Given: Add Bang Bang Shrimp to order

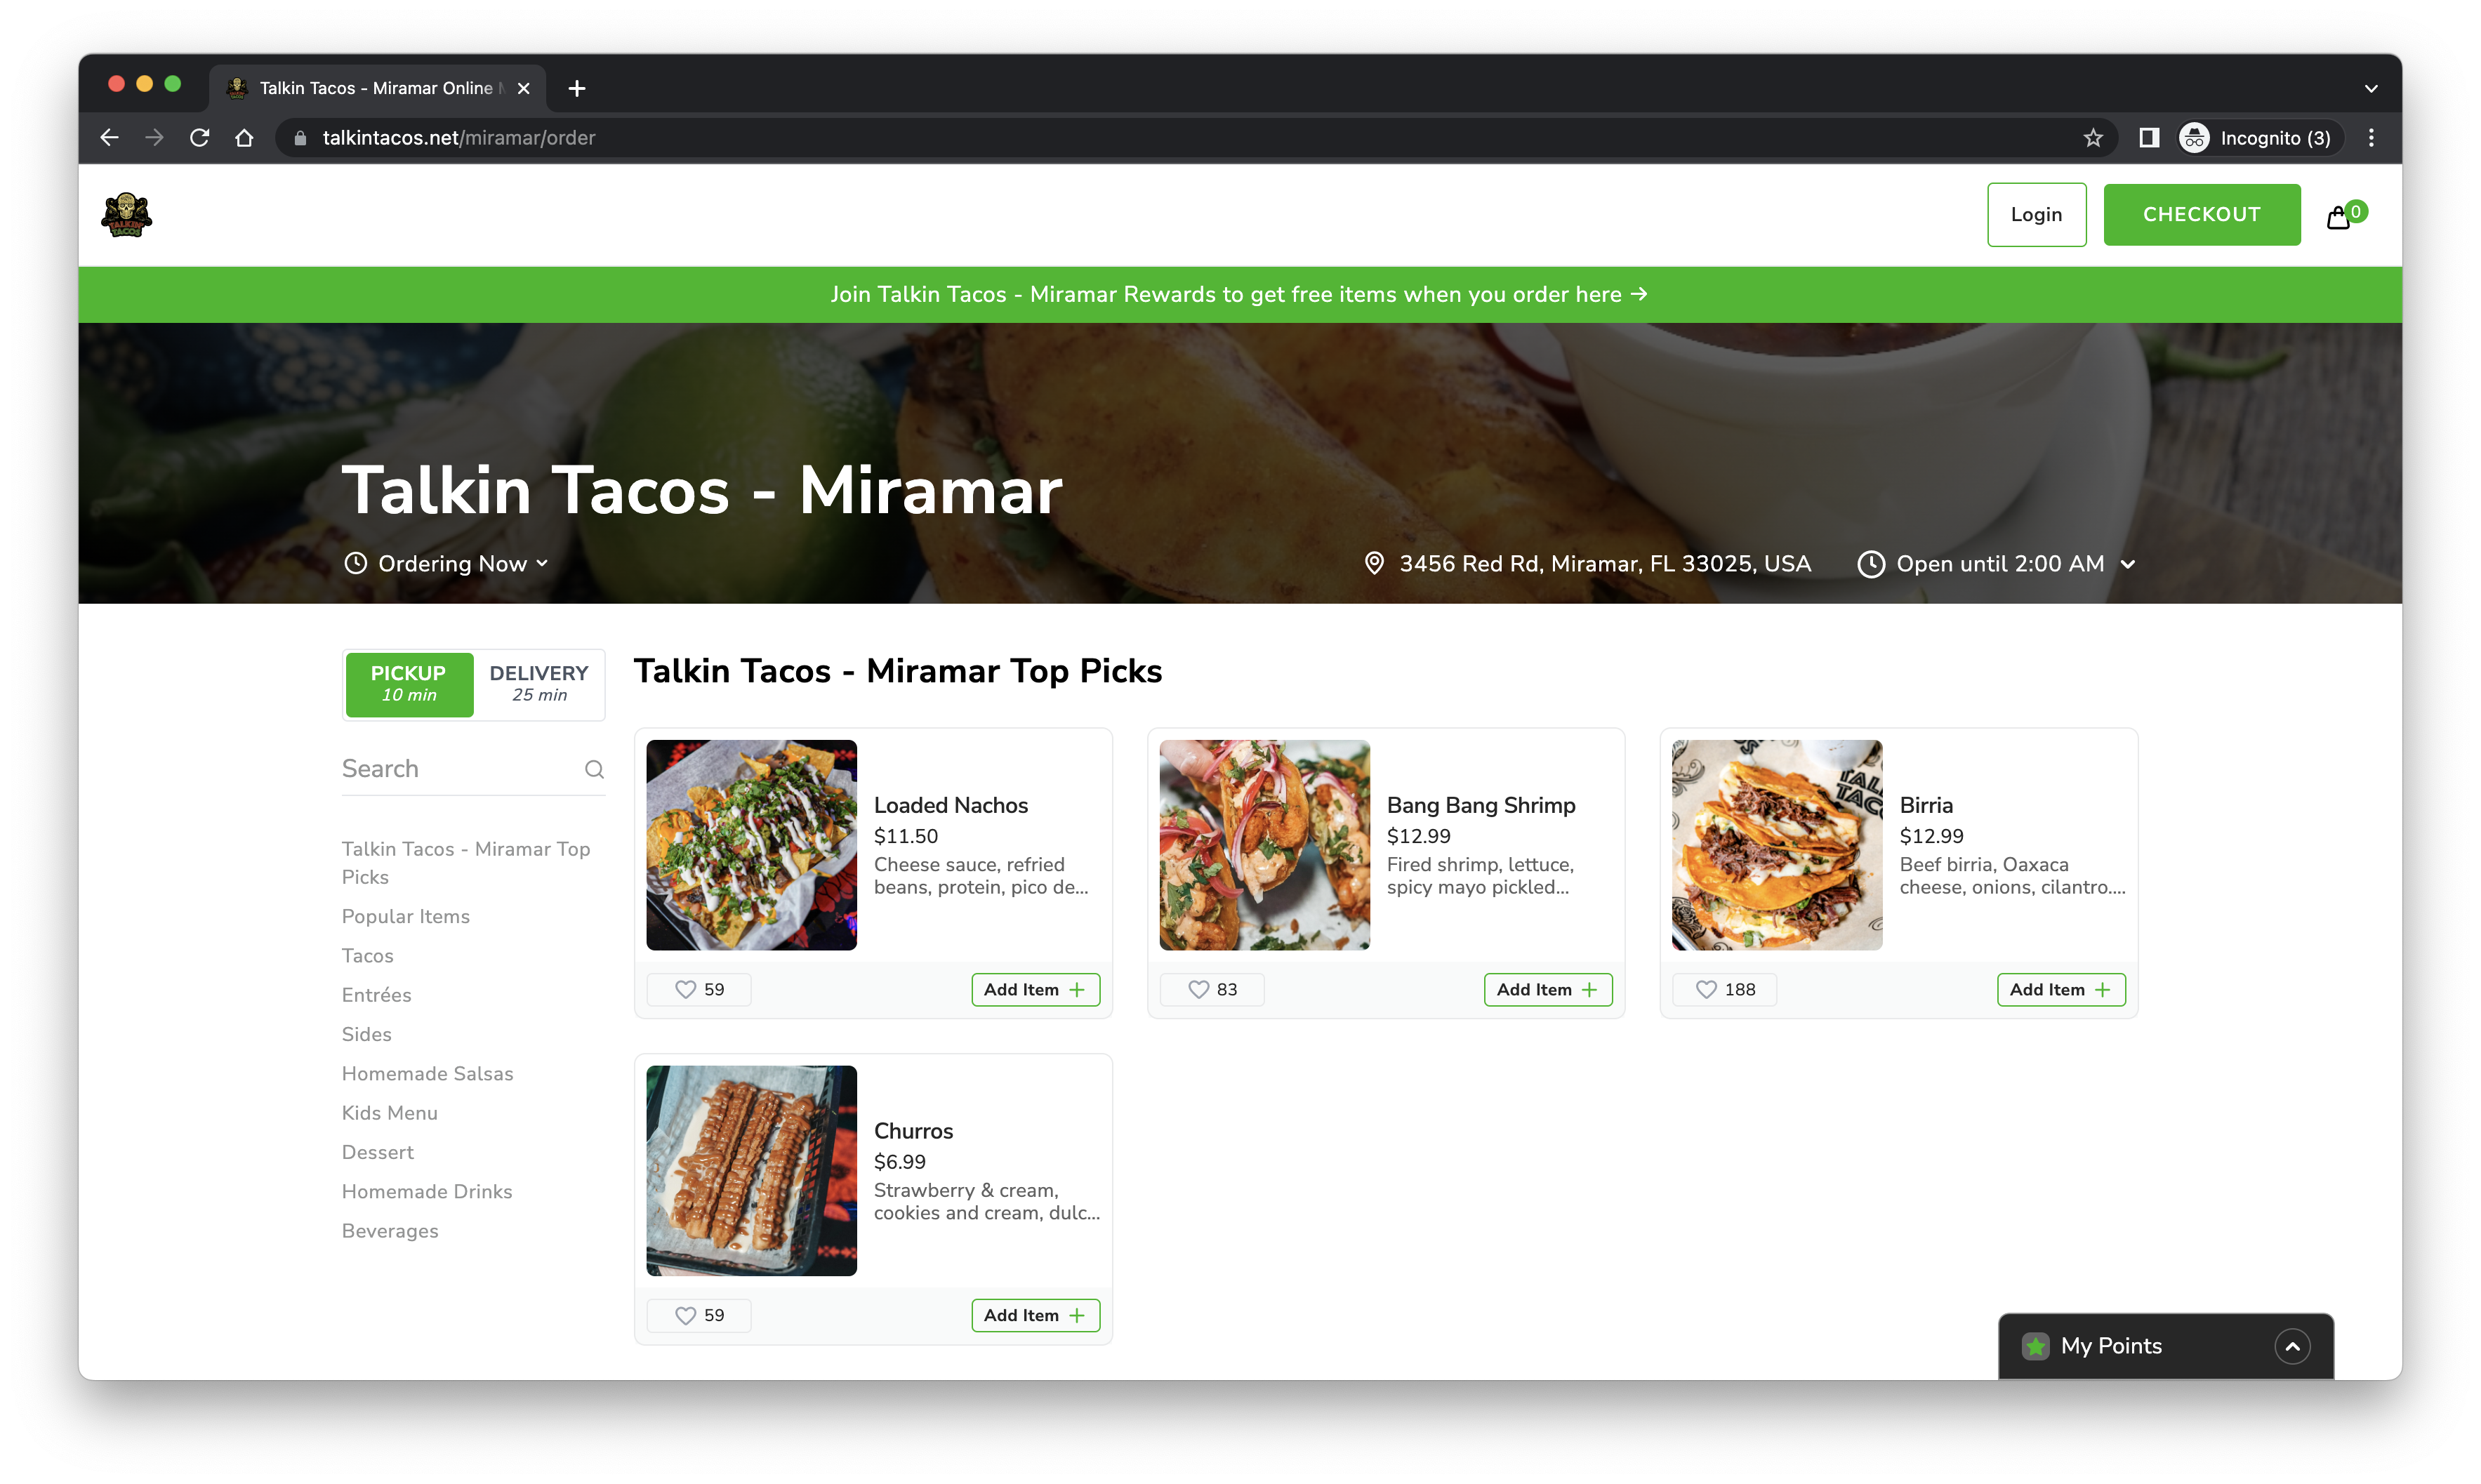Looking at the screenshot, I should (1548, 989).
